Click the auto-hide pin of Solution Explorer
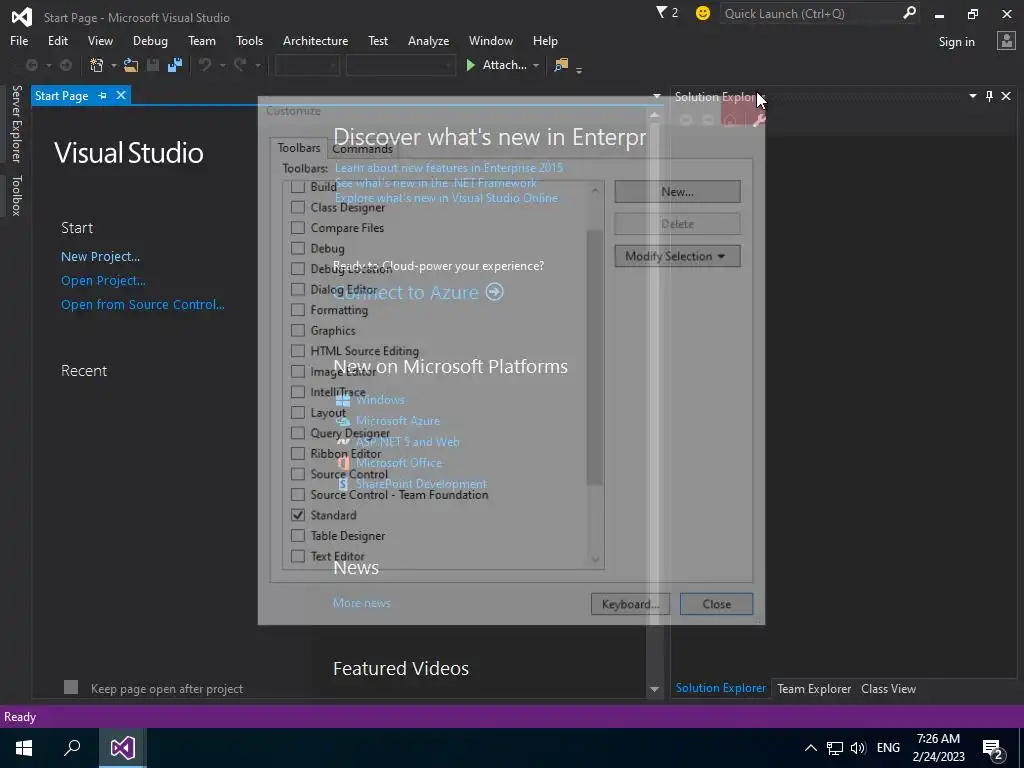 point(989,96)
